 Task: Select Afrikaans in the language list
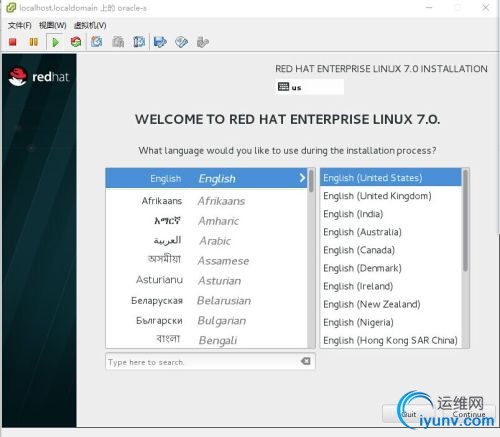click(x=207, y=201)
